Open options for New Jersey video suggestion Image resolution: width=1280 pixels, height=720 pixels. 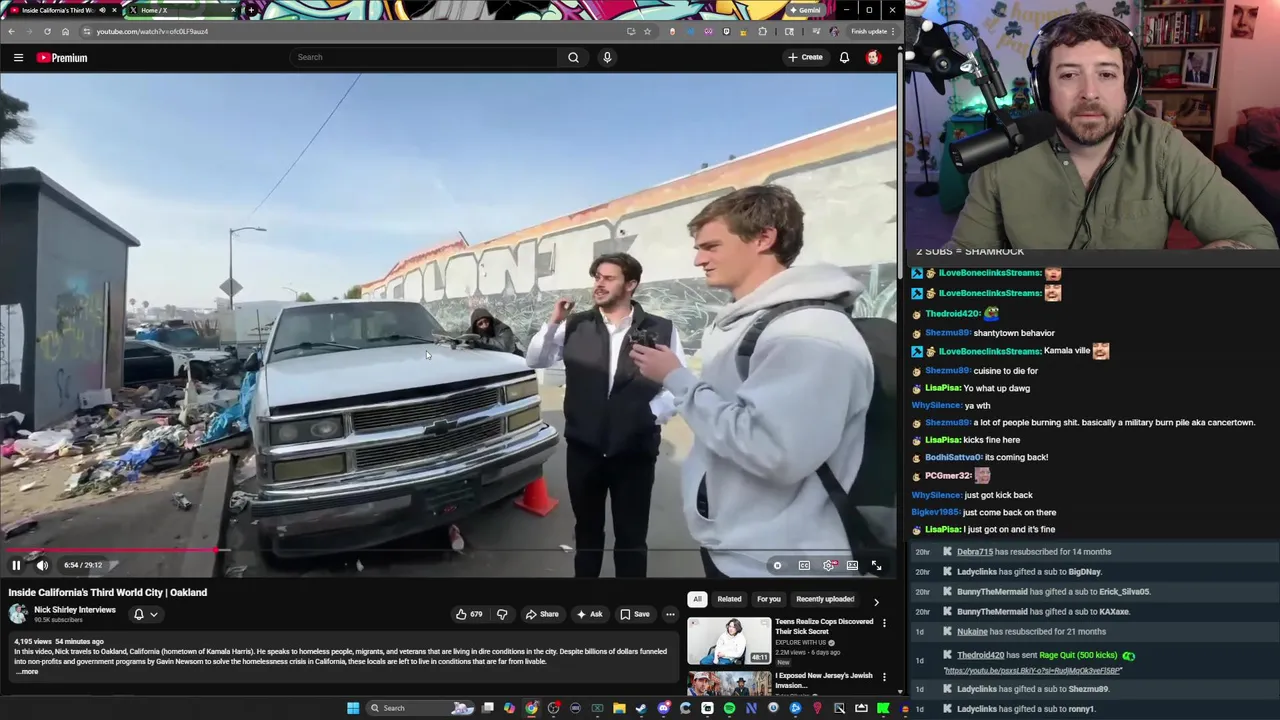coord(884,677)
